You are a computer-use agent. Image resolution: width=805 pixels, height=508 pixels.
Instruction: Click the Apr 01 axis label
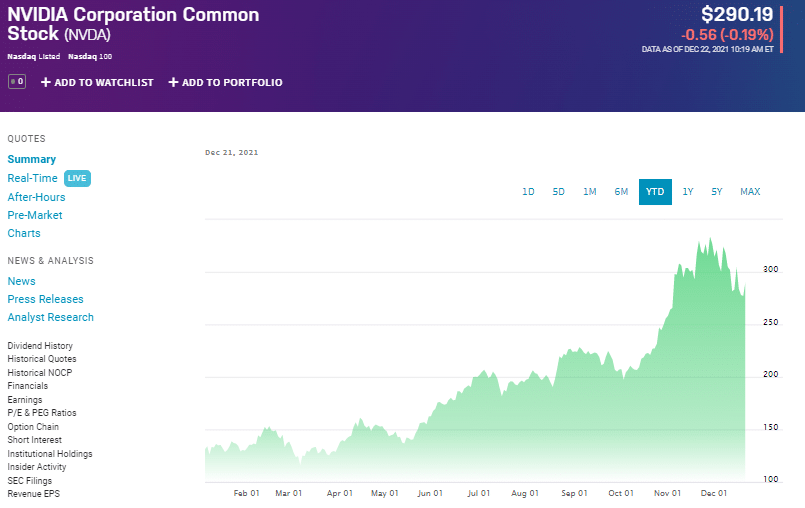coord(340,493)
